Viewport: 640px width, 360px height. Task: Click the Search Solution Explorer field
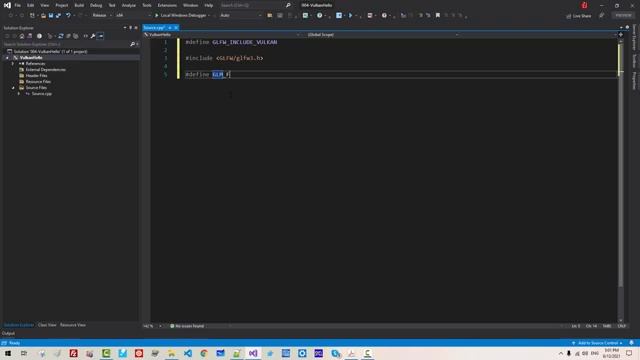[x=65, y=44]
